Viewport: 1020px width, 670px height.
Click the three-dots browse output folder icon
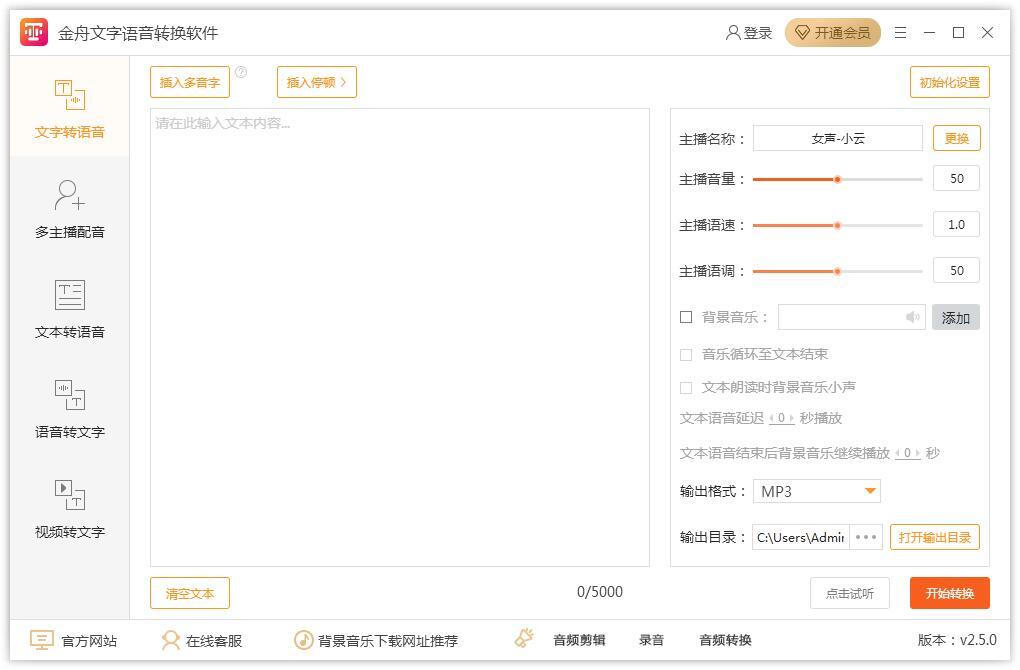tap(866, 537)
